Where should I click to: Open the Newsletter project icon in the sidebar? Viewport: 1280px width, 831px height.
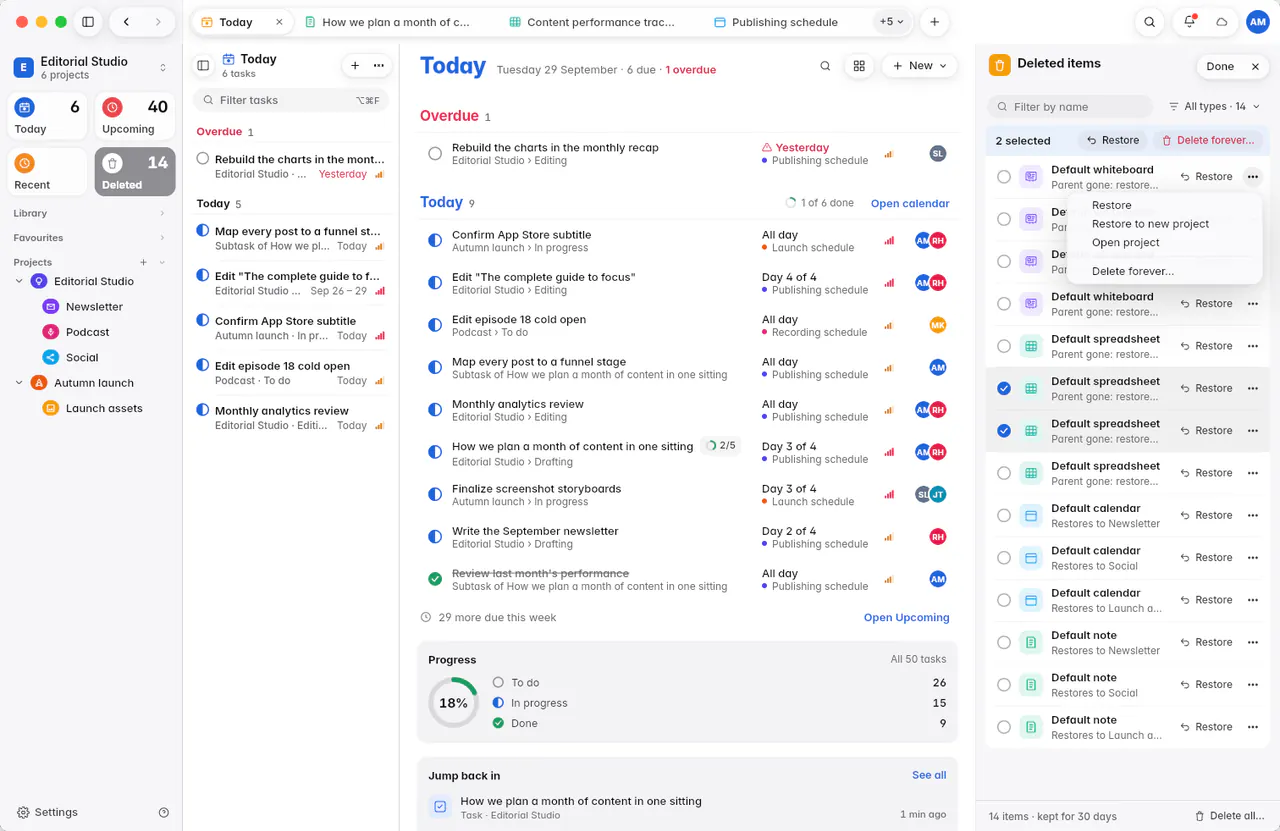50,307
